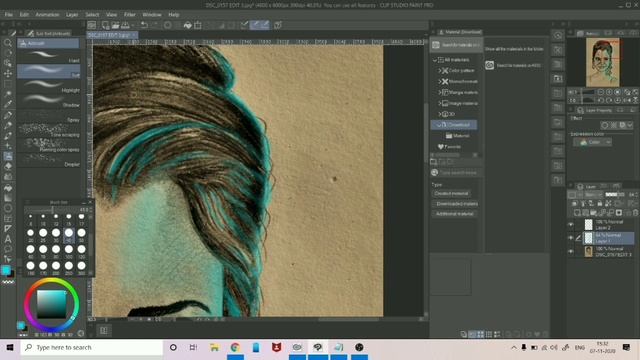
Task: Choose the Droplet sub tool
Action: 49,160
